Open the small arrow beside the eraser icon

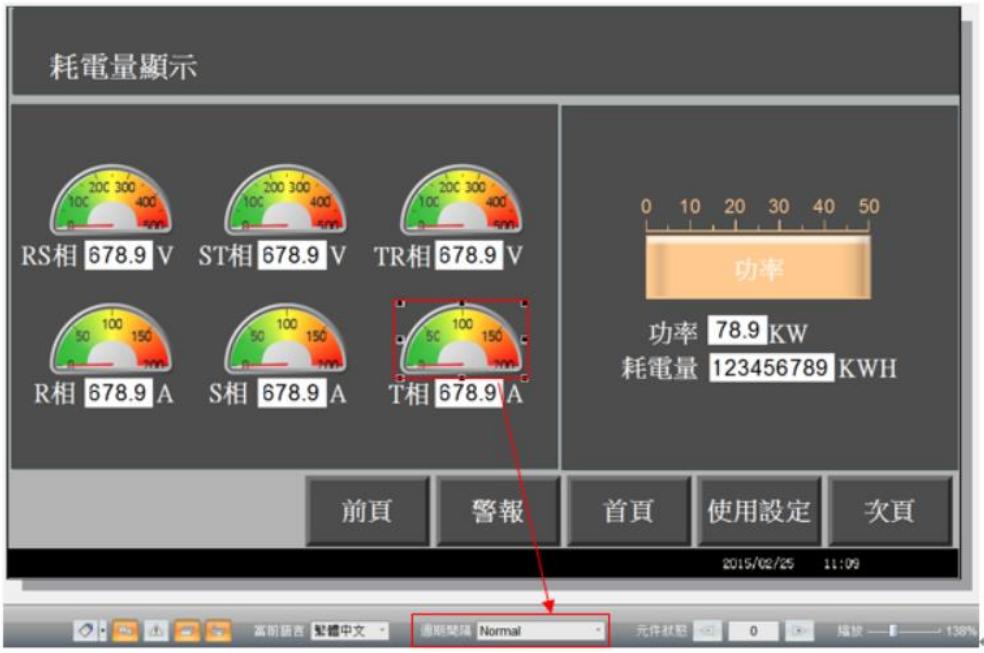point(102,630)
